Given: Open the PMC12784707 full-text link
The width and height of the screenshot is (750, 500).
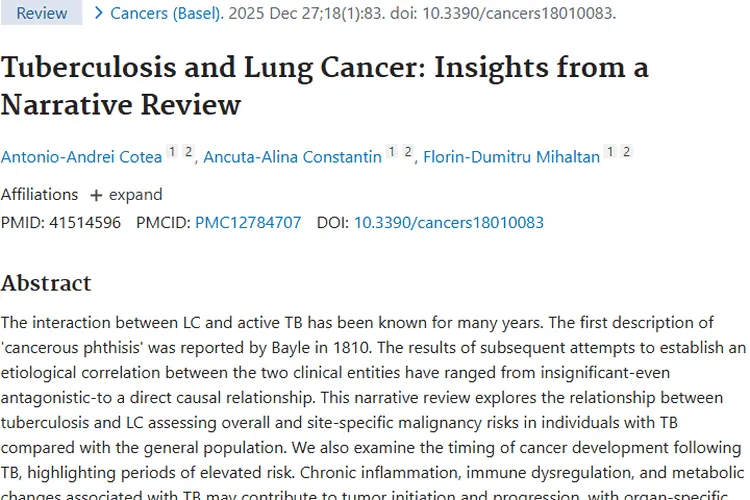Looking at the screenshot, I should [247, 222].
